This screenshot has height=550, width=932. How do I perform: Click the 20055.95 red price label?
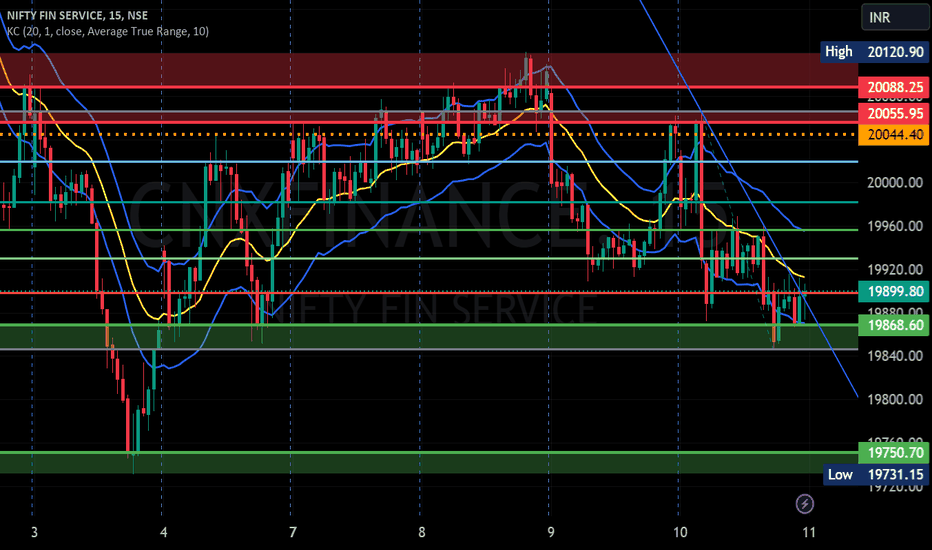pyautogui.click(x=893, y=114)
